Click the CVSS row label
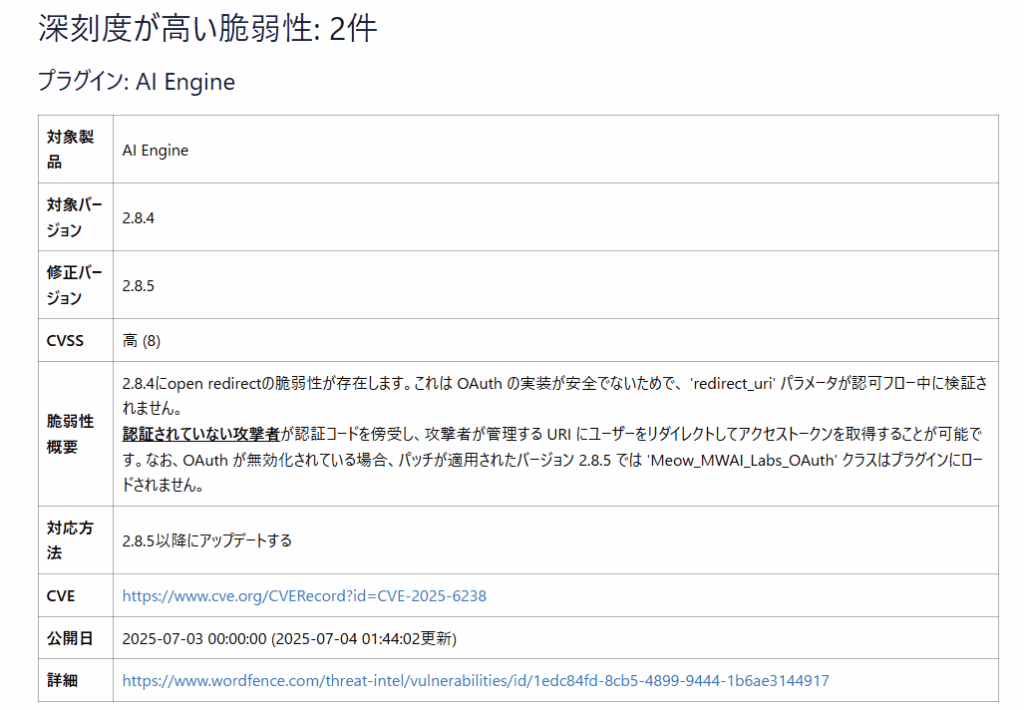This screenshot has height=710, width=1024. (65, 341)
